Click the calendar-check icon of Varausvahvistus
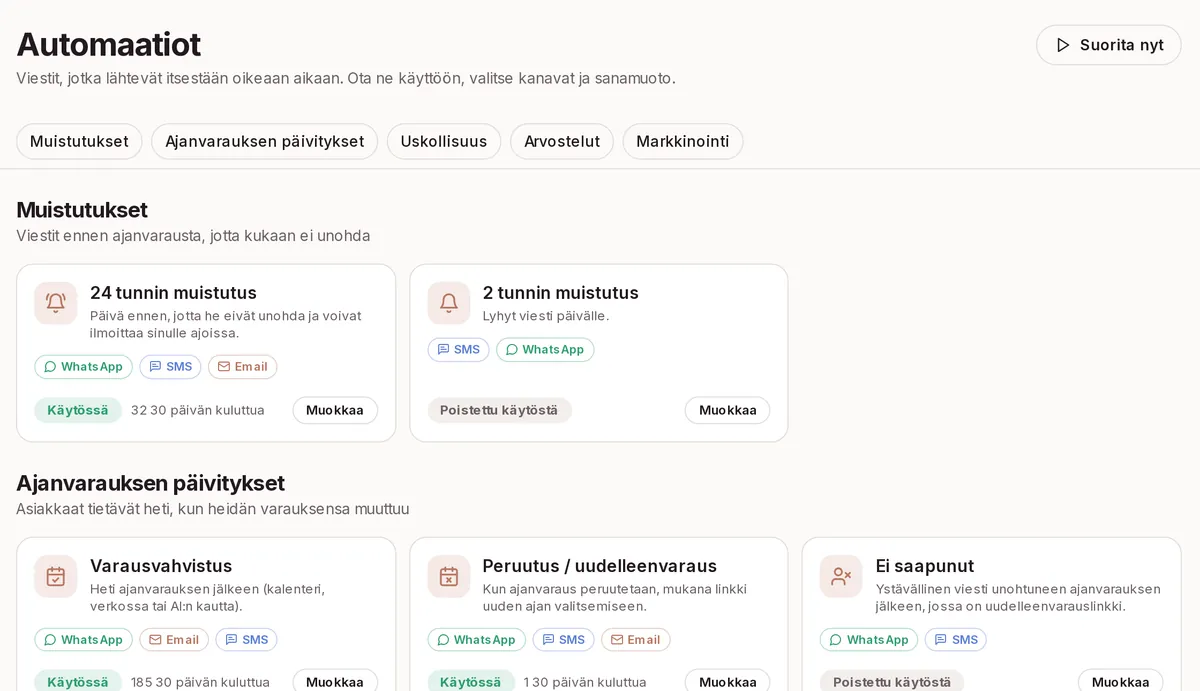1200x691 pixels. click(x=56, y=576)
